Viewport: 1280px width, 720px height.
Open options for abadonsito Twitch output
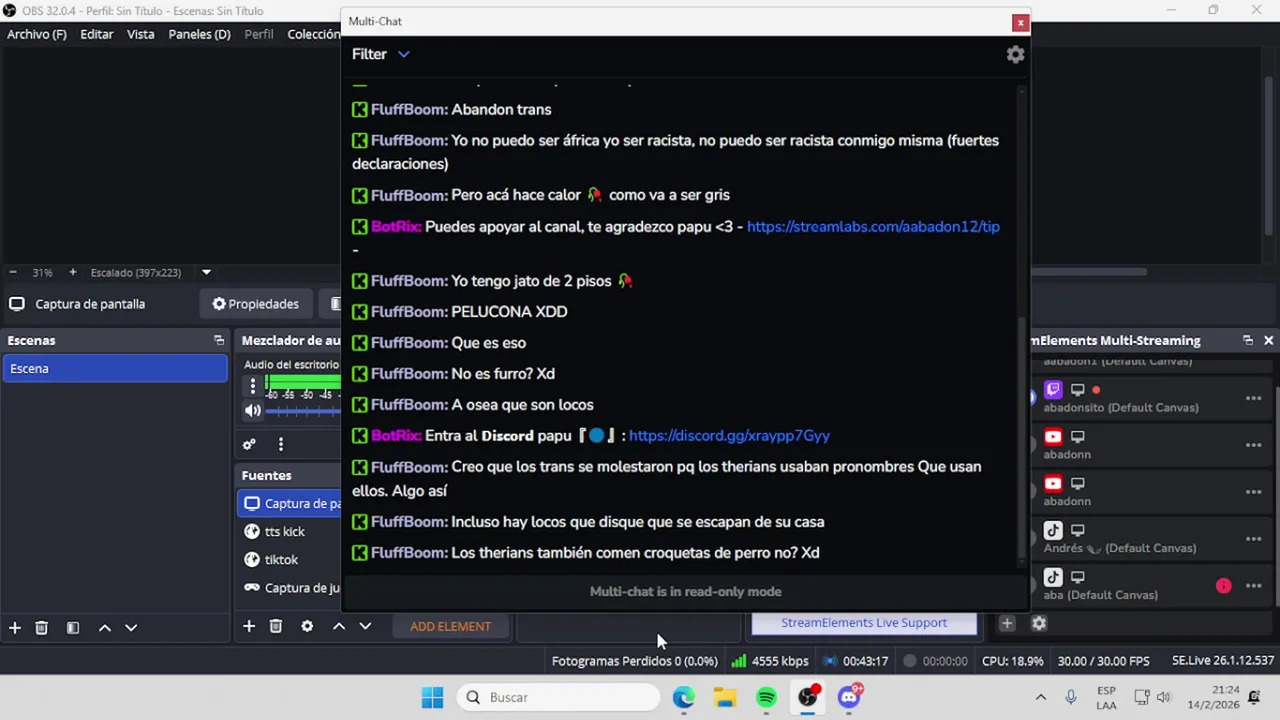(x=1253, y=398)
